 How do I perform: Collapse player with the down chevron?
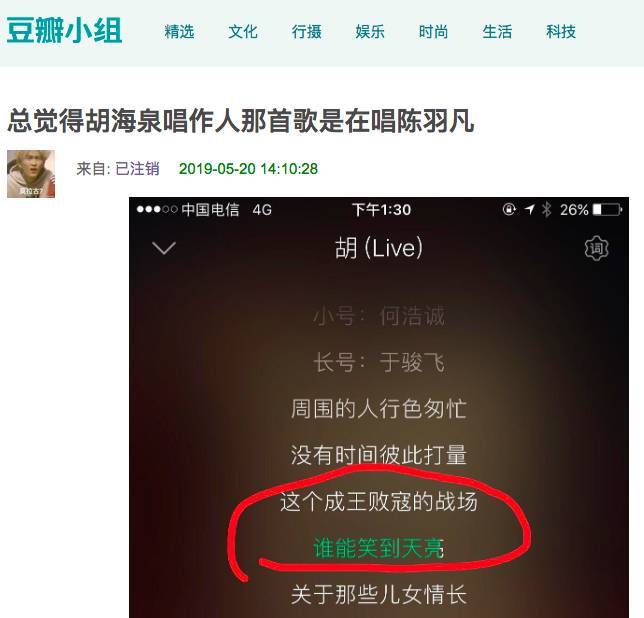(x=164, y=248)
